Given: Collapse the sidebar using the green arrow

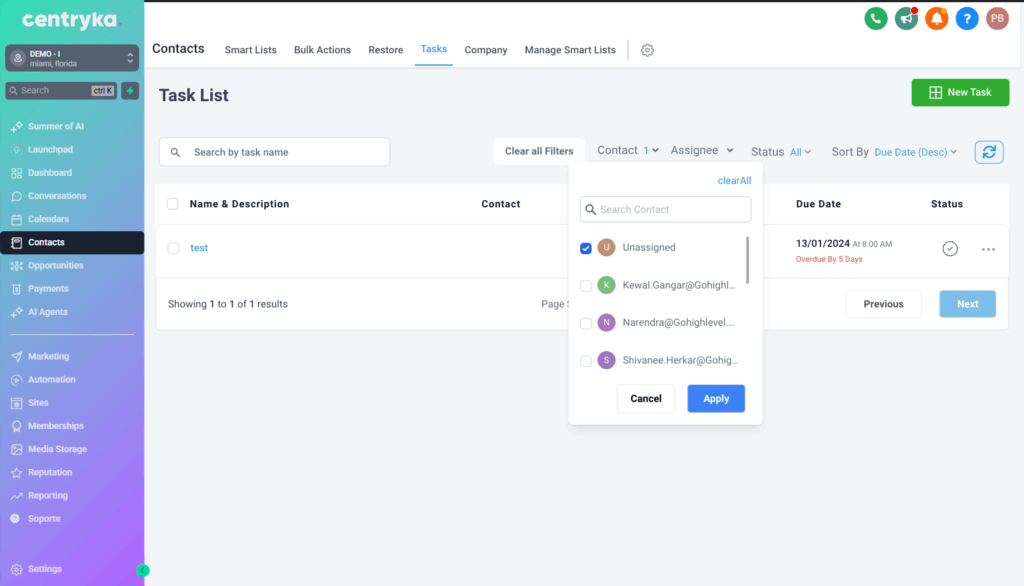Looking at the screenshot, I should click(143, 570).
